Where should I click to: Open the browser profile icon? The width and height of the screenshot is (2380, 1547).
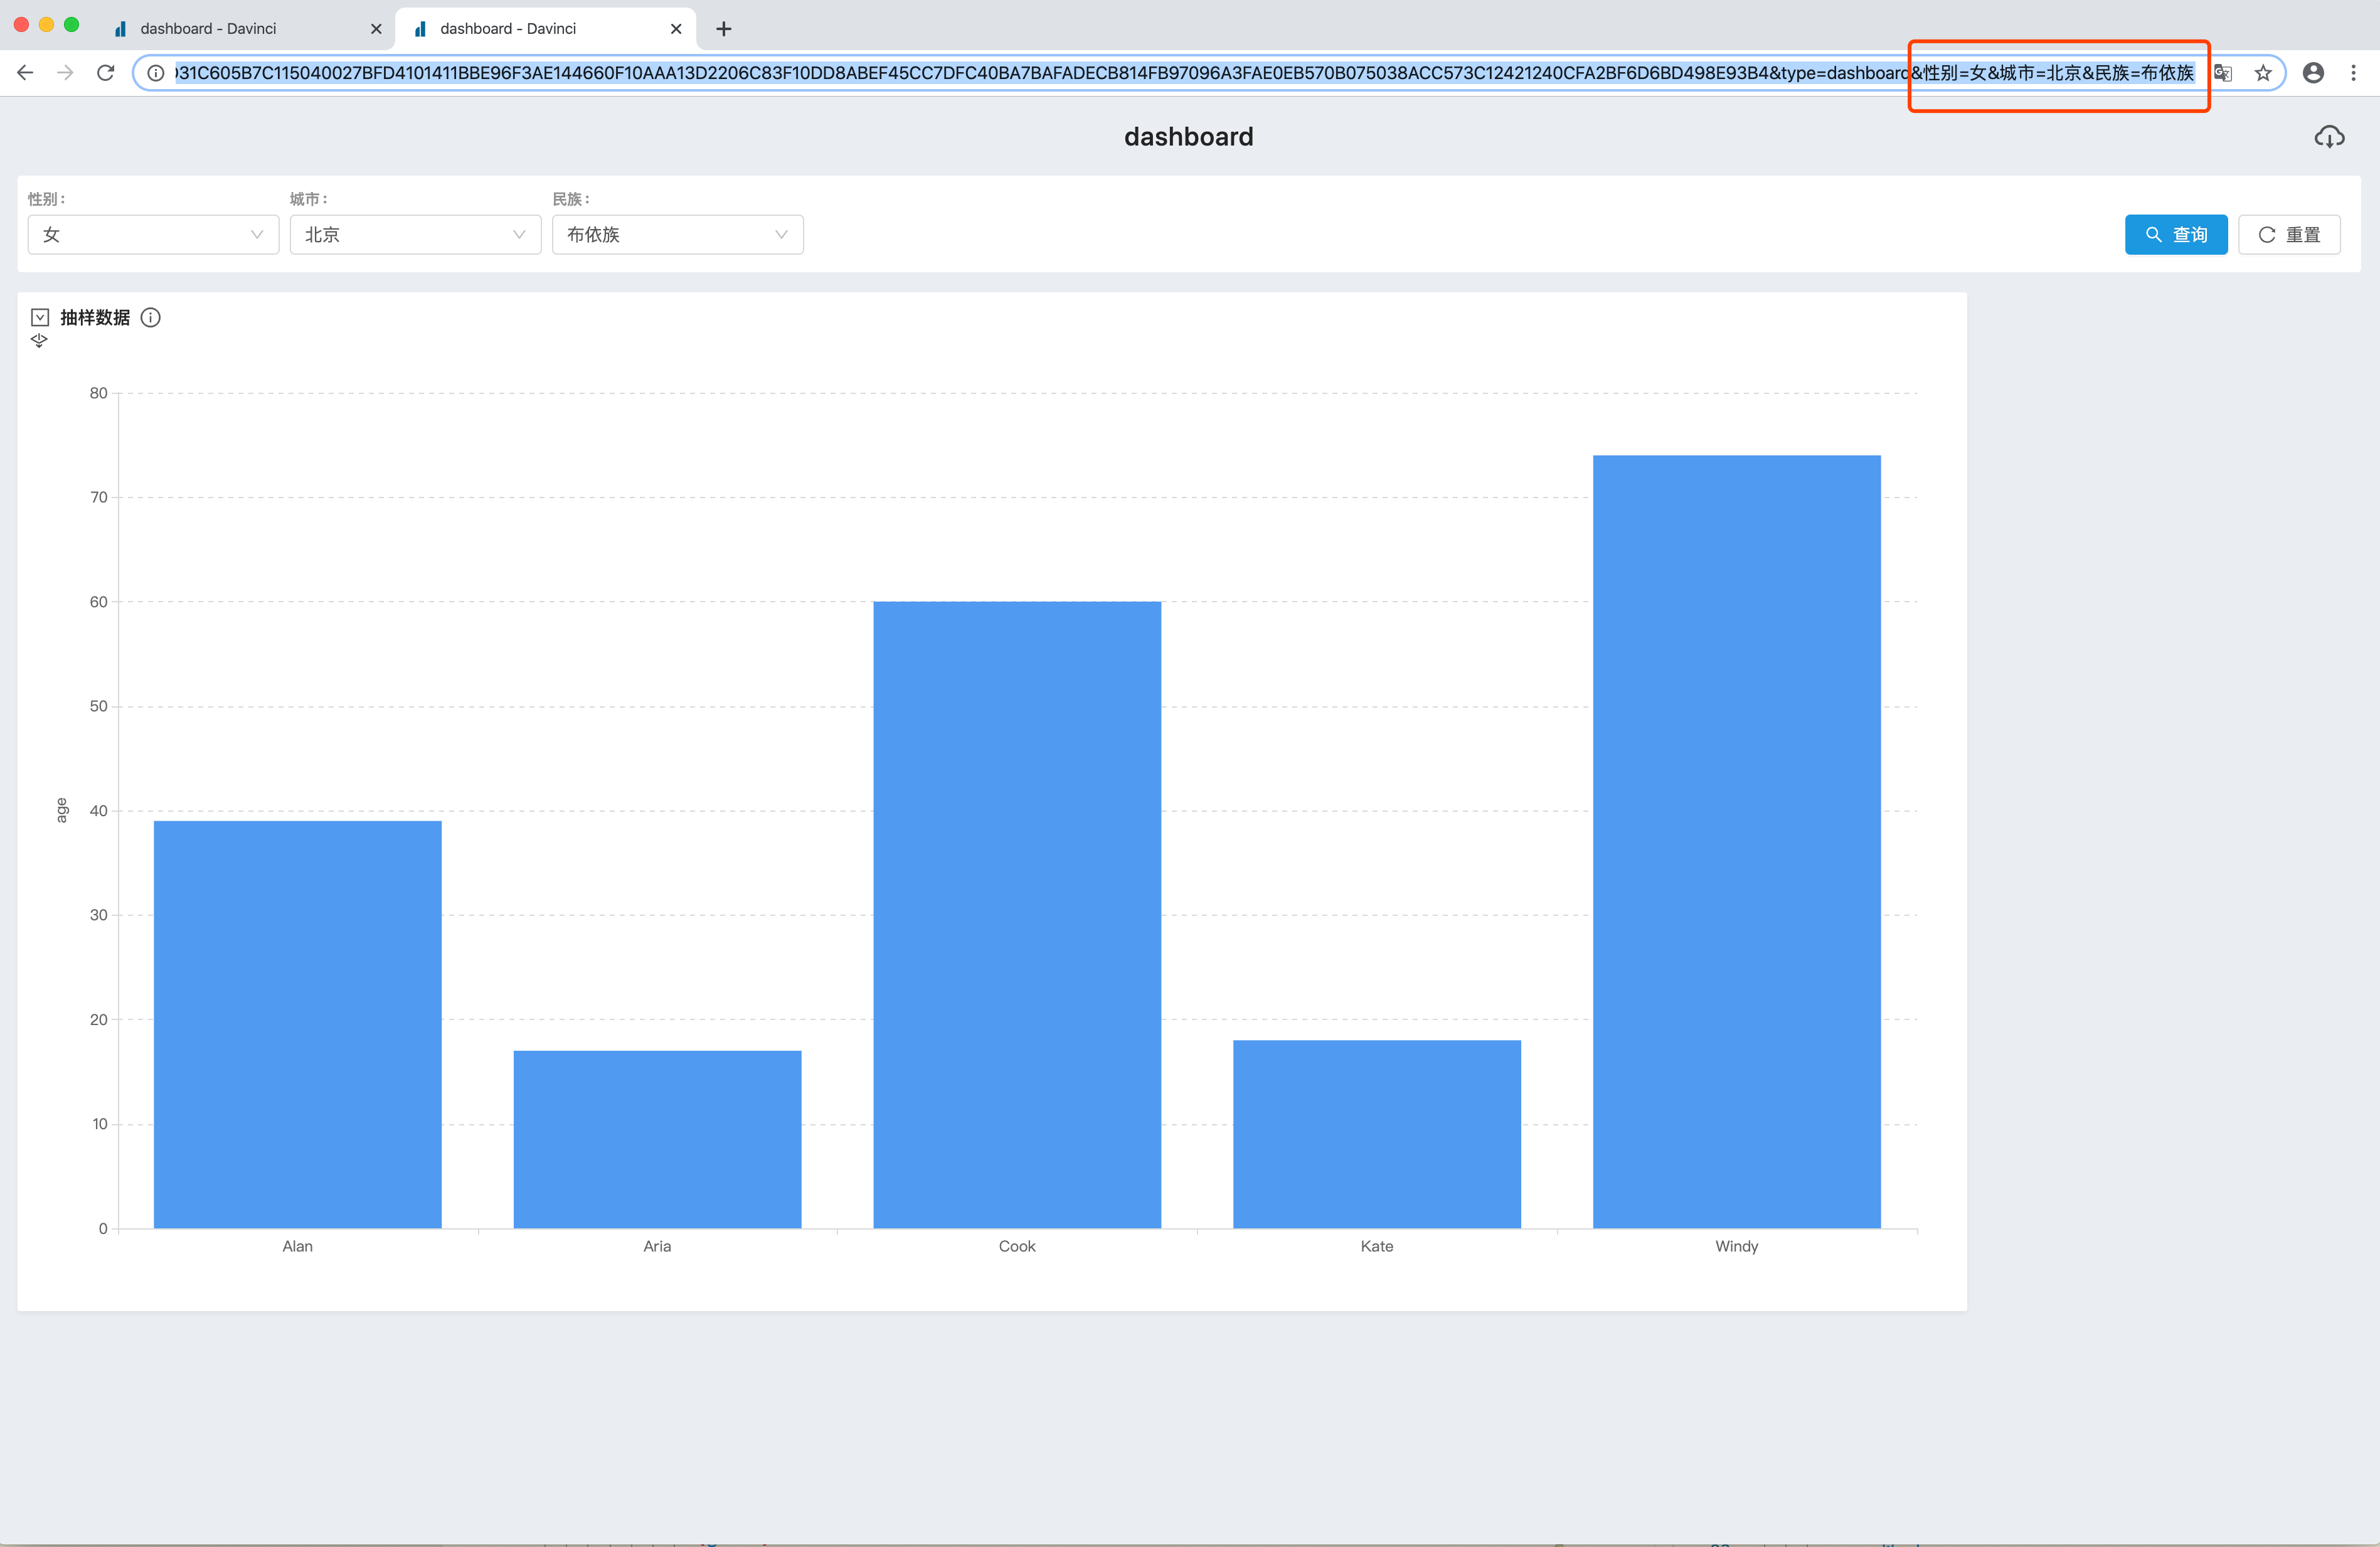pos(2313,73)
